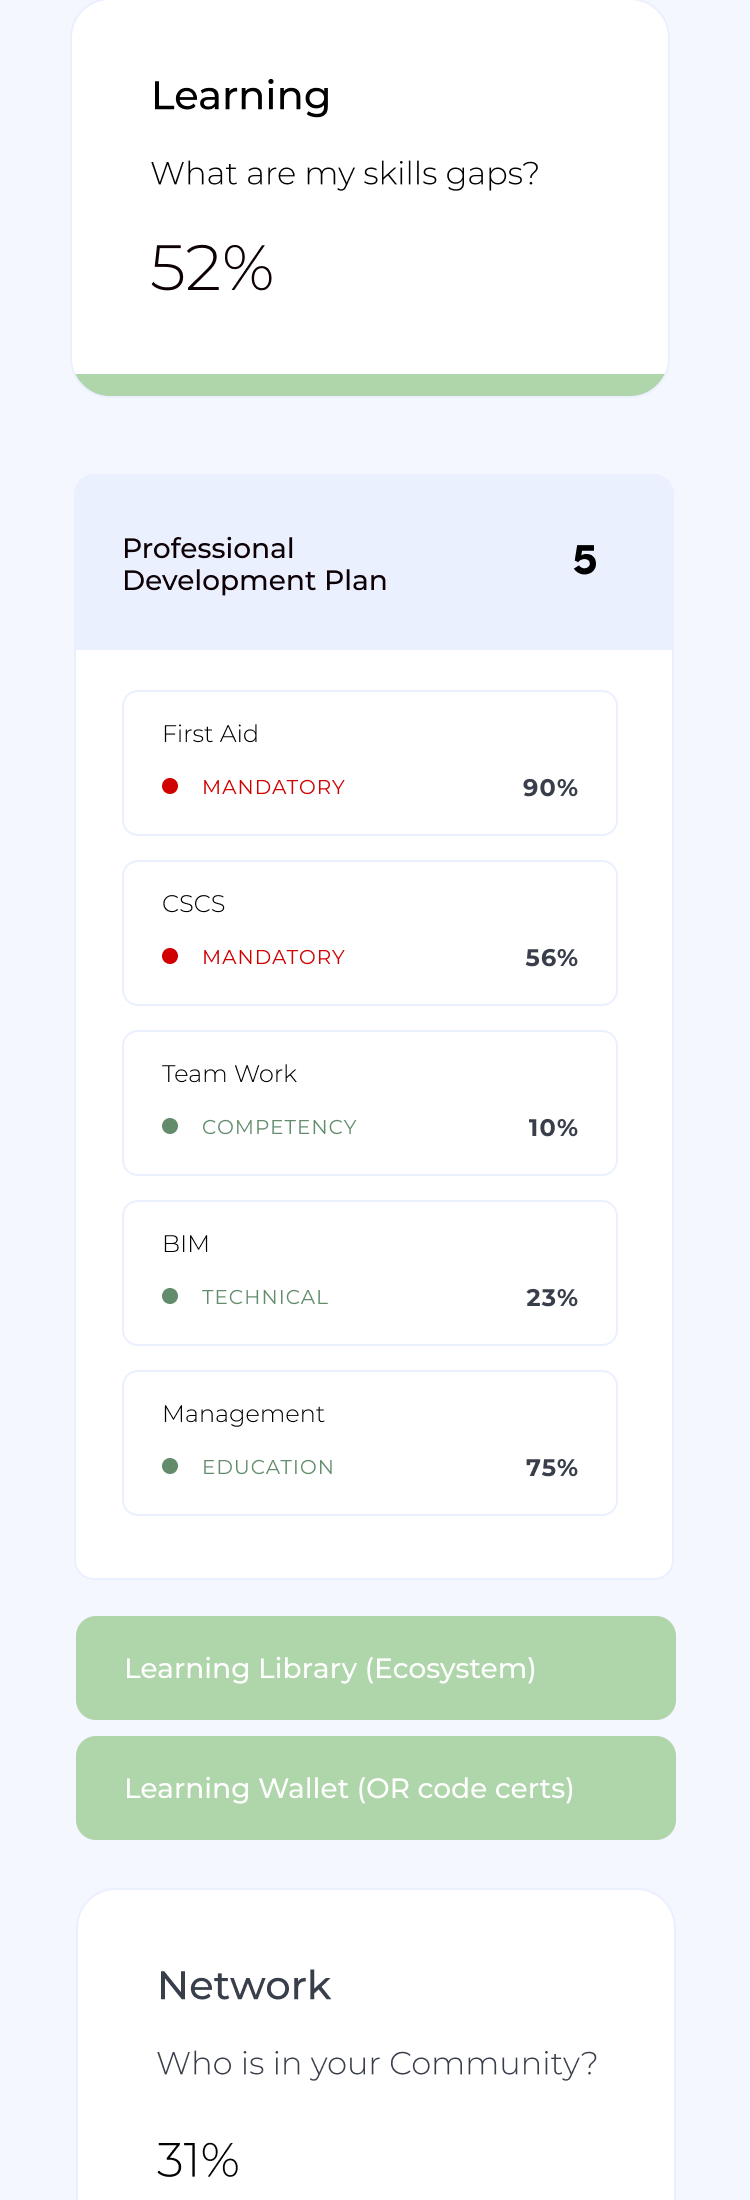Open the Network card heading

point(244,1986)
